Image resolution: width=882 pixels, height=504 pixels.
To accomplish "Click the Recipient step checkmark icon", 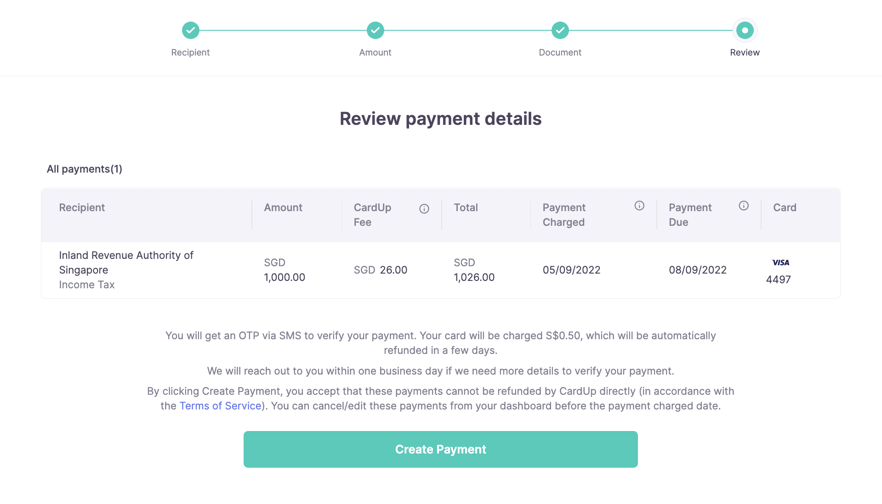I will [190, 30].
